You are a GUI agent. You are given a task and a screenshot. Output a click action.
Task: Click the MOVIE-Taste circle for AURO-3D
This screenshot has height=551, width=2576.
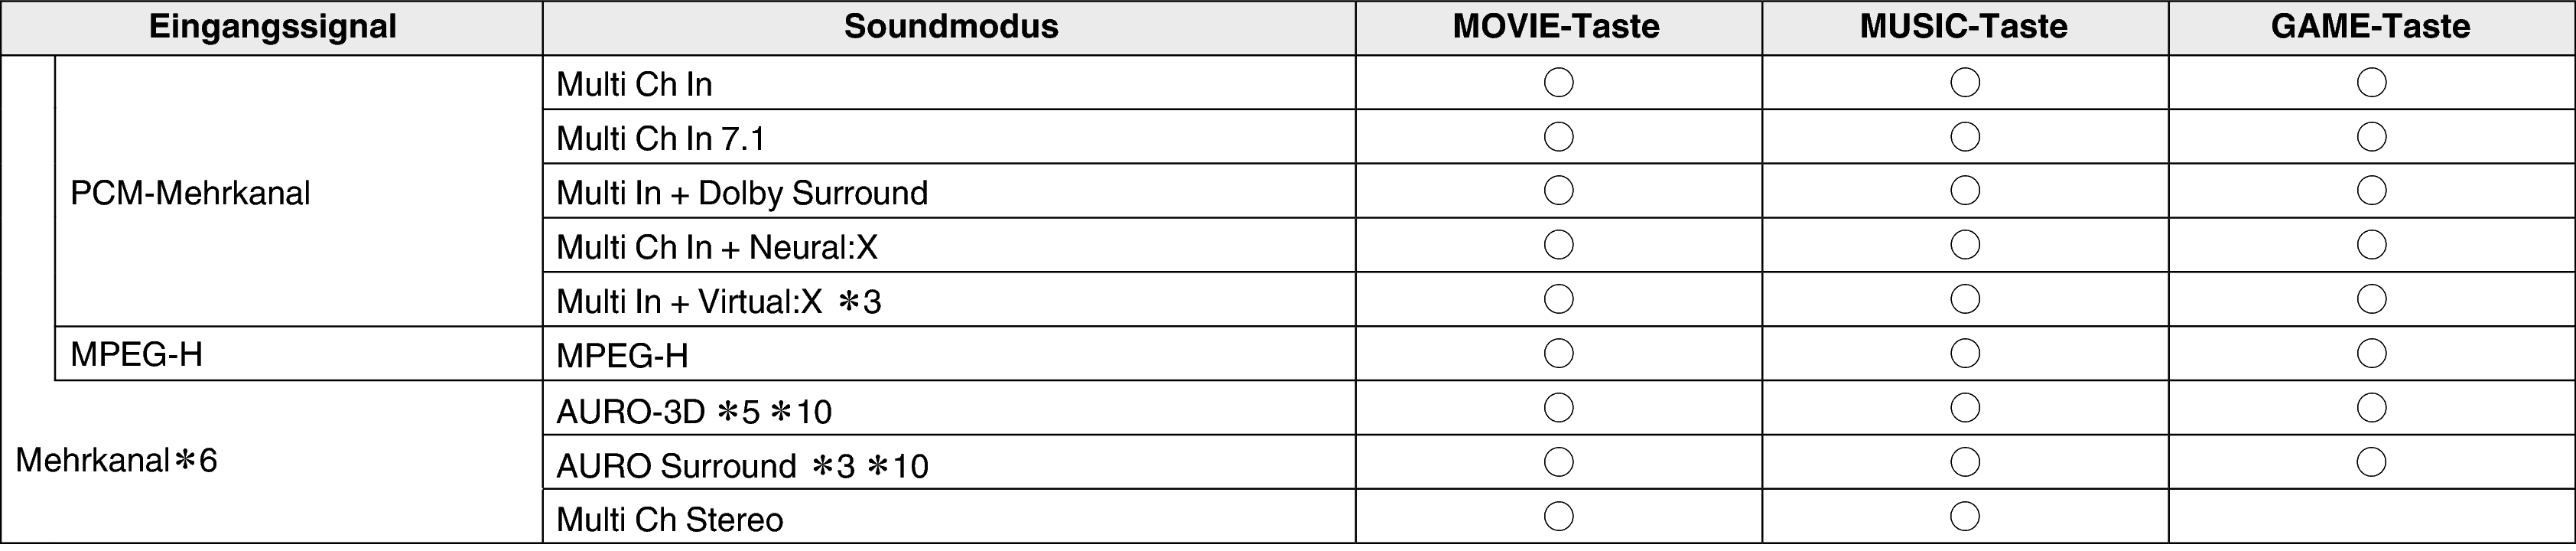tap(1558, 408)
